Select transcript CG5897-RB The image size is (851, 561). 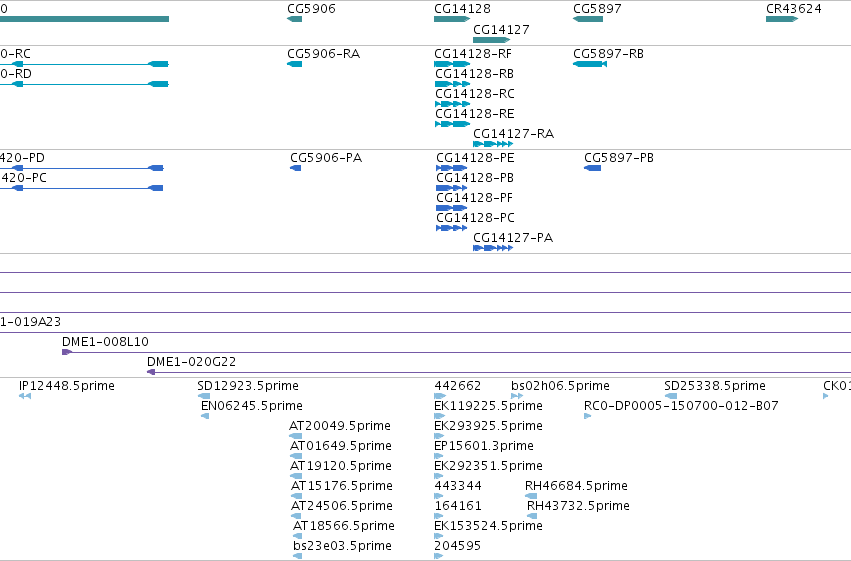click(x=608, y=54)
